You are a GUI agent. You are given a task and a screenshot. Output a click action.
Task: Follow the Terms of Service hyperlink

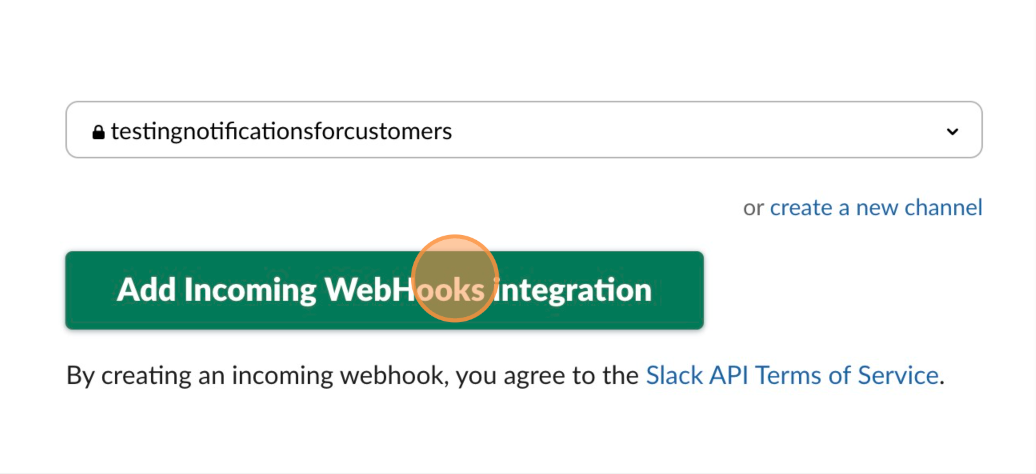point(792,375)
